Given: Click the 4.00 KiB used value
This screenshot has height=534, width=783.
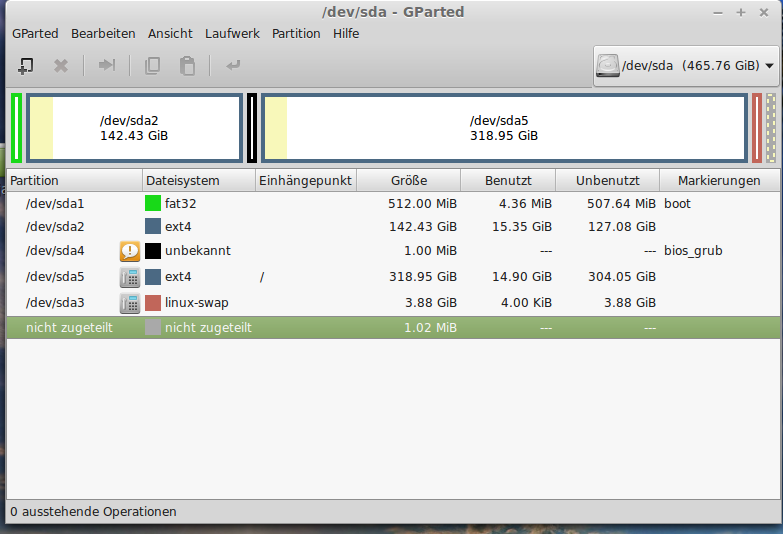Looking at the screenshot, I should point(525,303).
